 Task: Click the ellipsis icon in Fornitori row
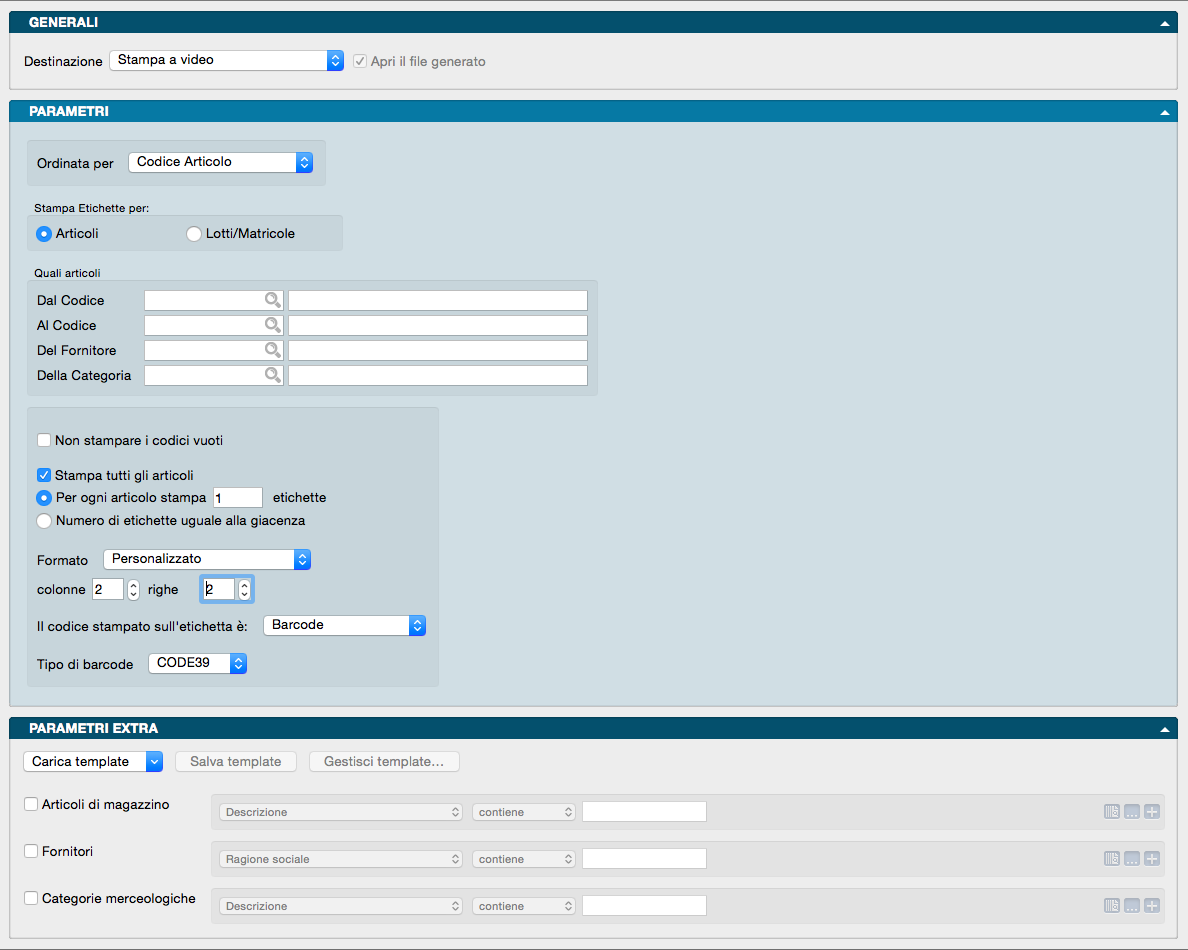(x=1132, y=859)
